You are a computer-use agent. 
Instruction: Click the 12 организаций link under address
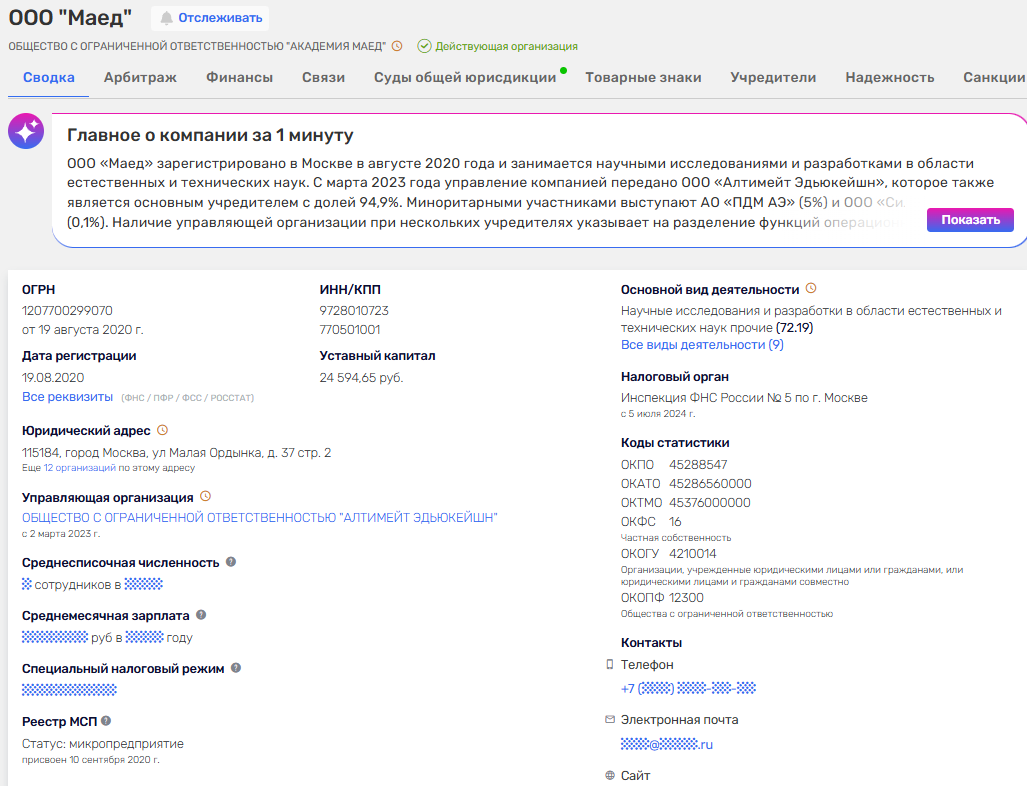(79, 468)
